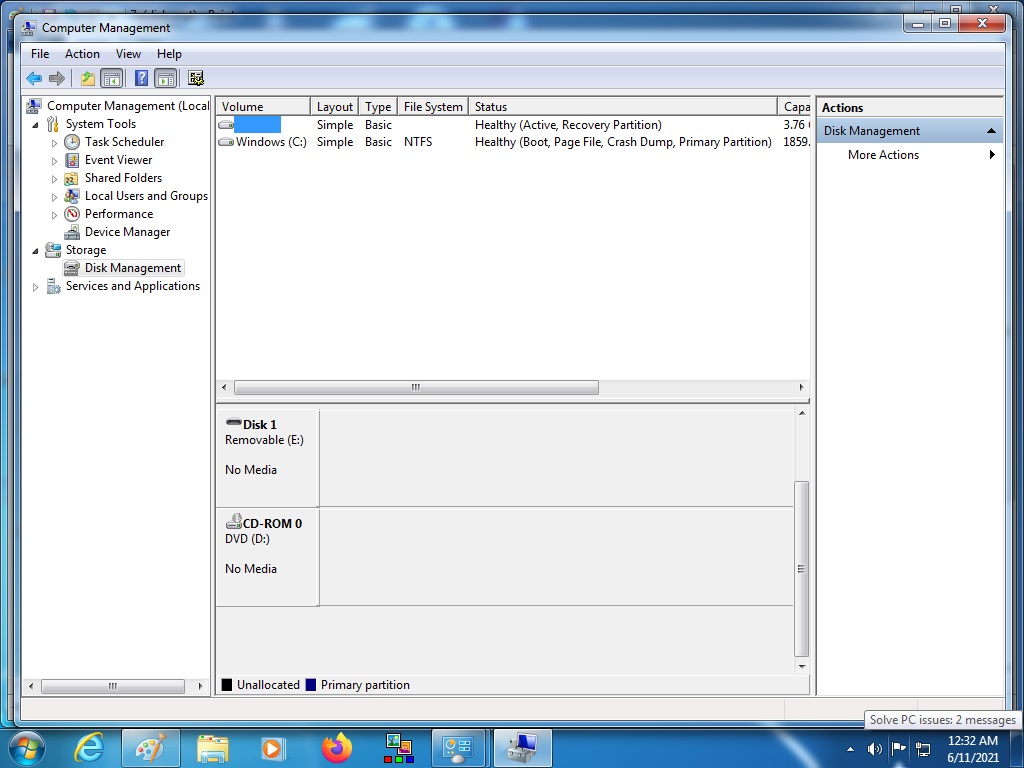The width and height of the screenshot is (1024, 768).
Task: Expand the Event Viewer node arrow
Action: pos(54,161)
